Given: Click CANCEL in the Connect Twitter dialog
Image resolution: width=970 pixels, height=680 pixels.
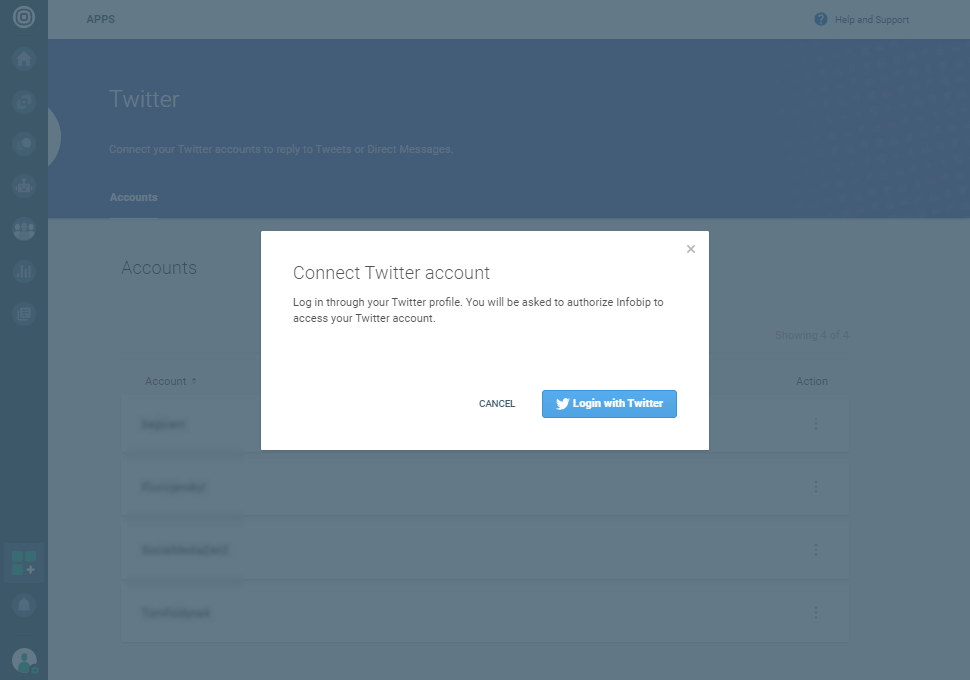Looking at the screenshot, I should (x=497, y=404).
